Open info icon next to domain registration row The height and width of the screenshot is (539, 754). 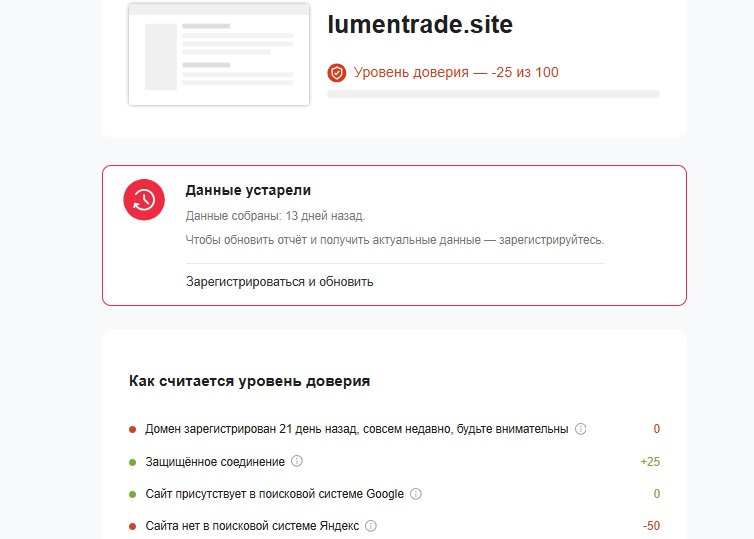pos(581,428)
